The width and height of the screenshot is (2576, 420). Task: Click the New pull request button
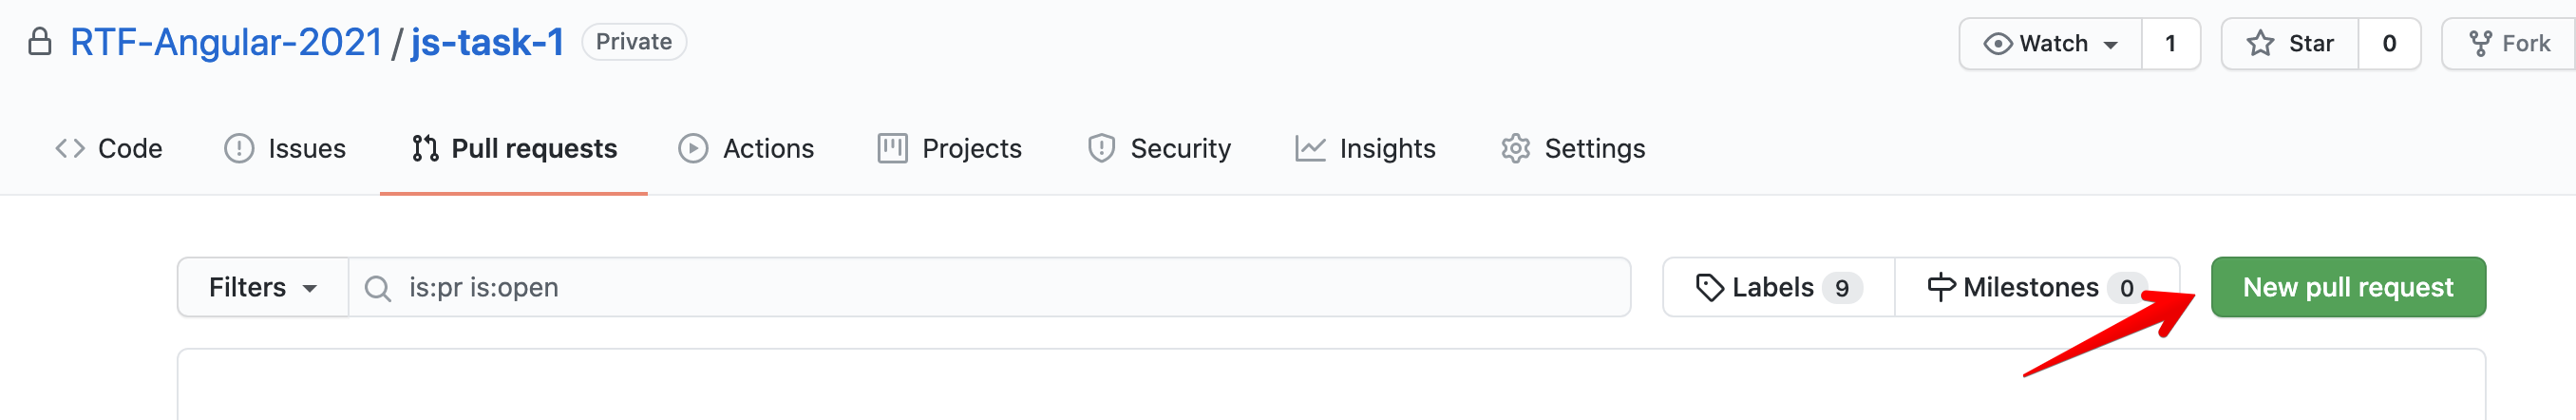coord(2347,288)
